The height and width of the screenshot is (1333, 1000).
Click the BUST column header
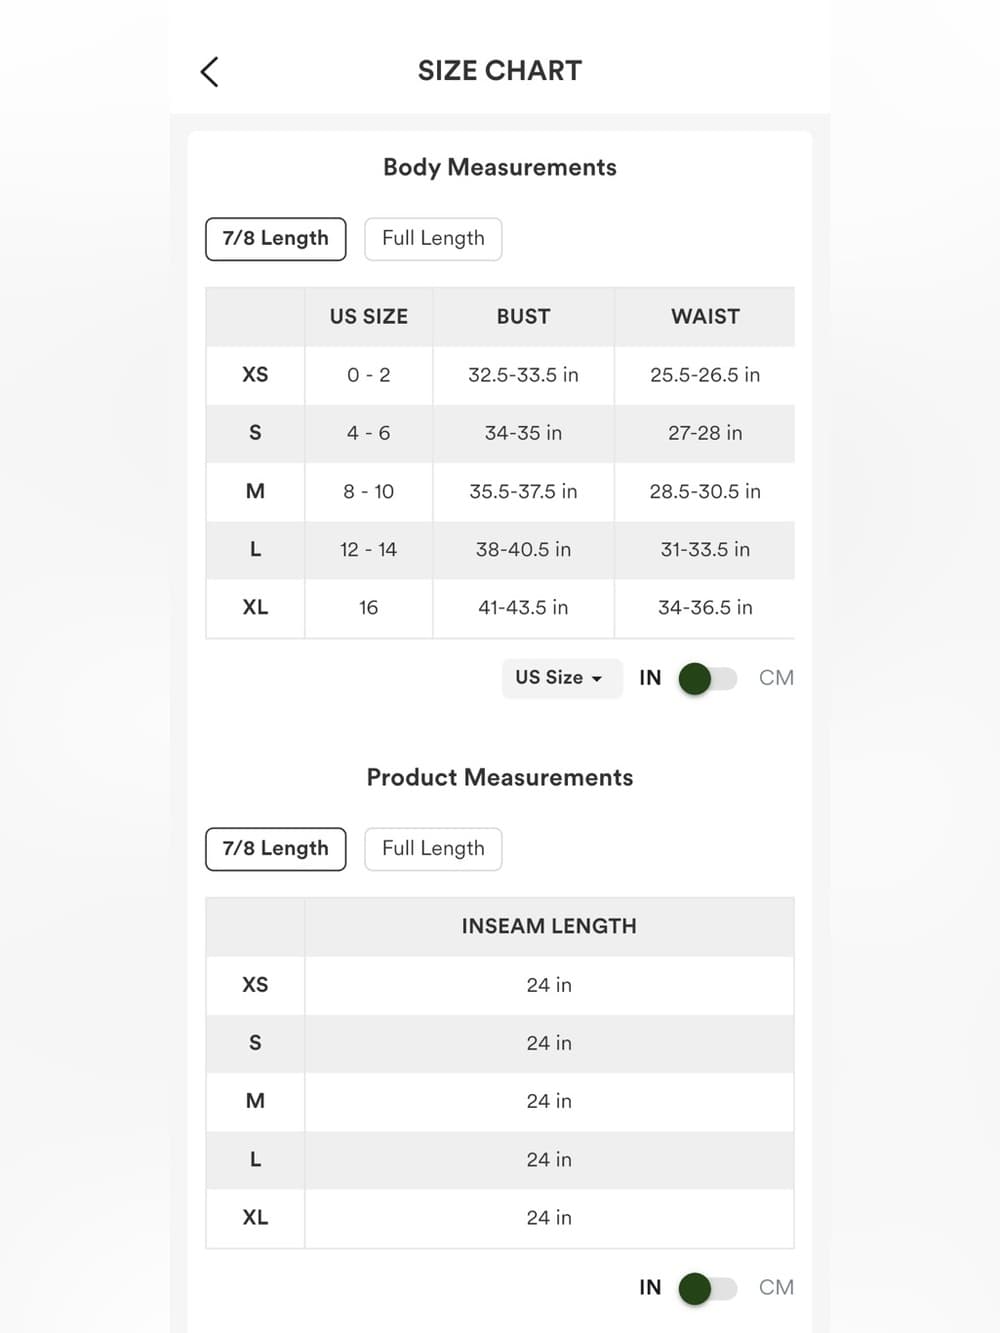click(523, 317)
